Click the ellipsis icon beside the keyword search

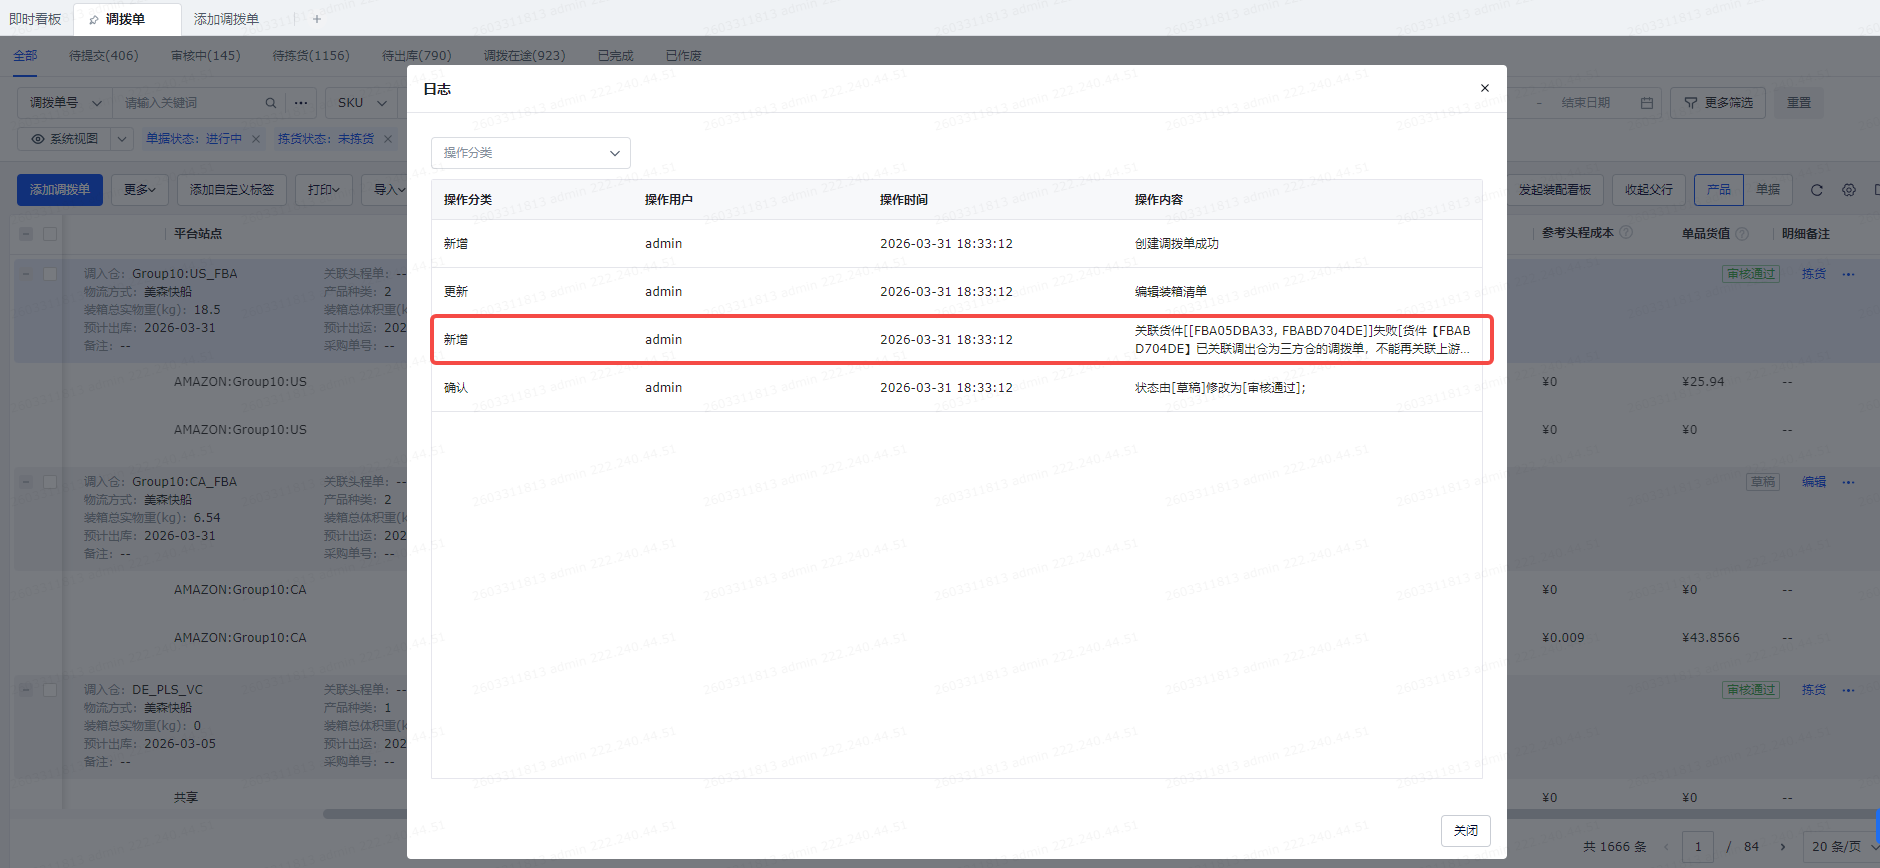coord(301,103)
